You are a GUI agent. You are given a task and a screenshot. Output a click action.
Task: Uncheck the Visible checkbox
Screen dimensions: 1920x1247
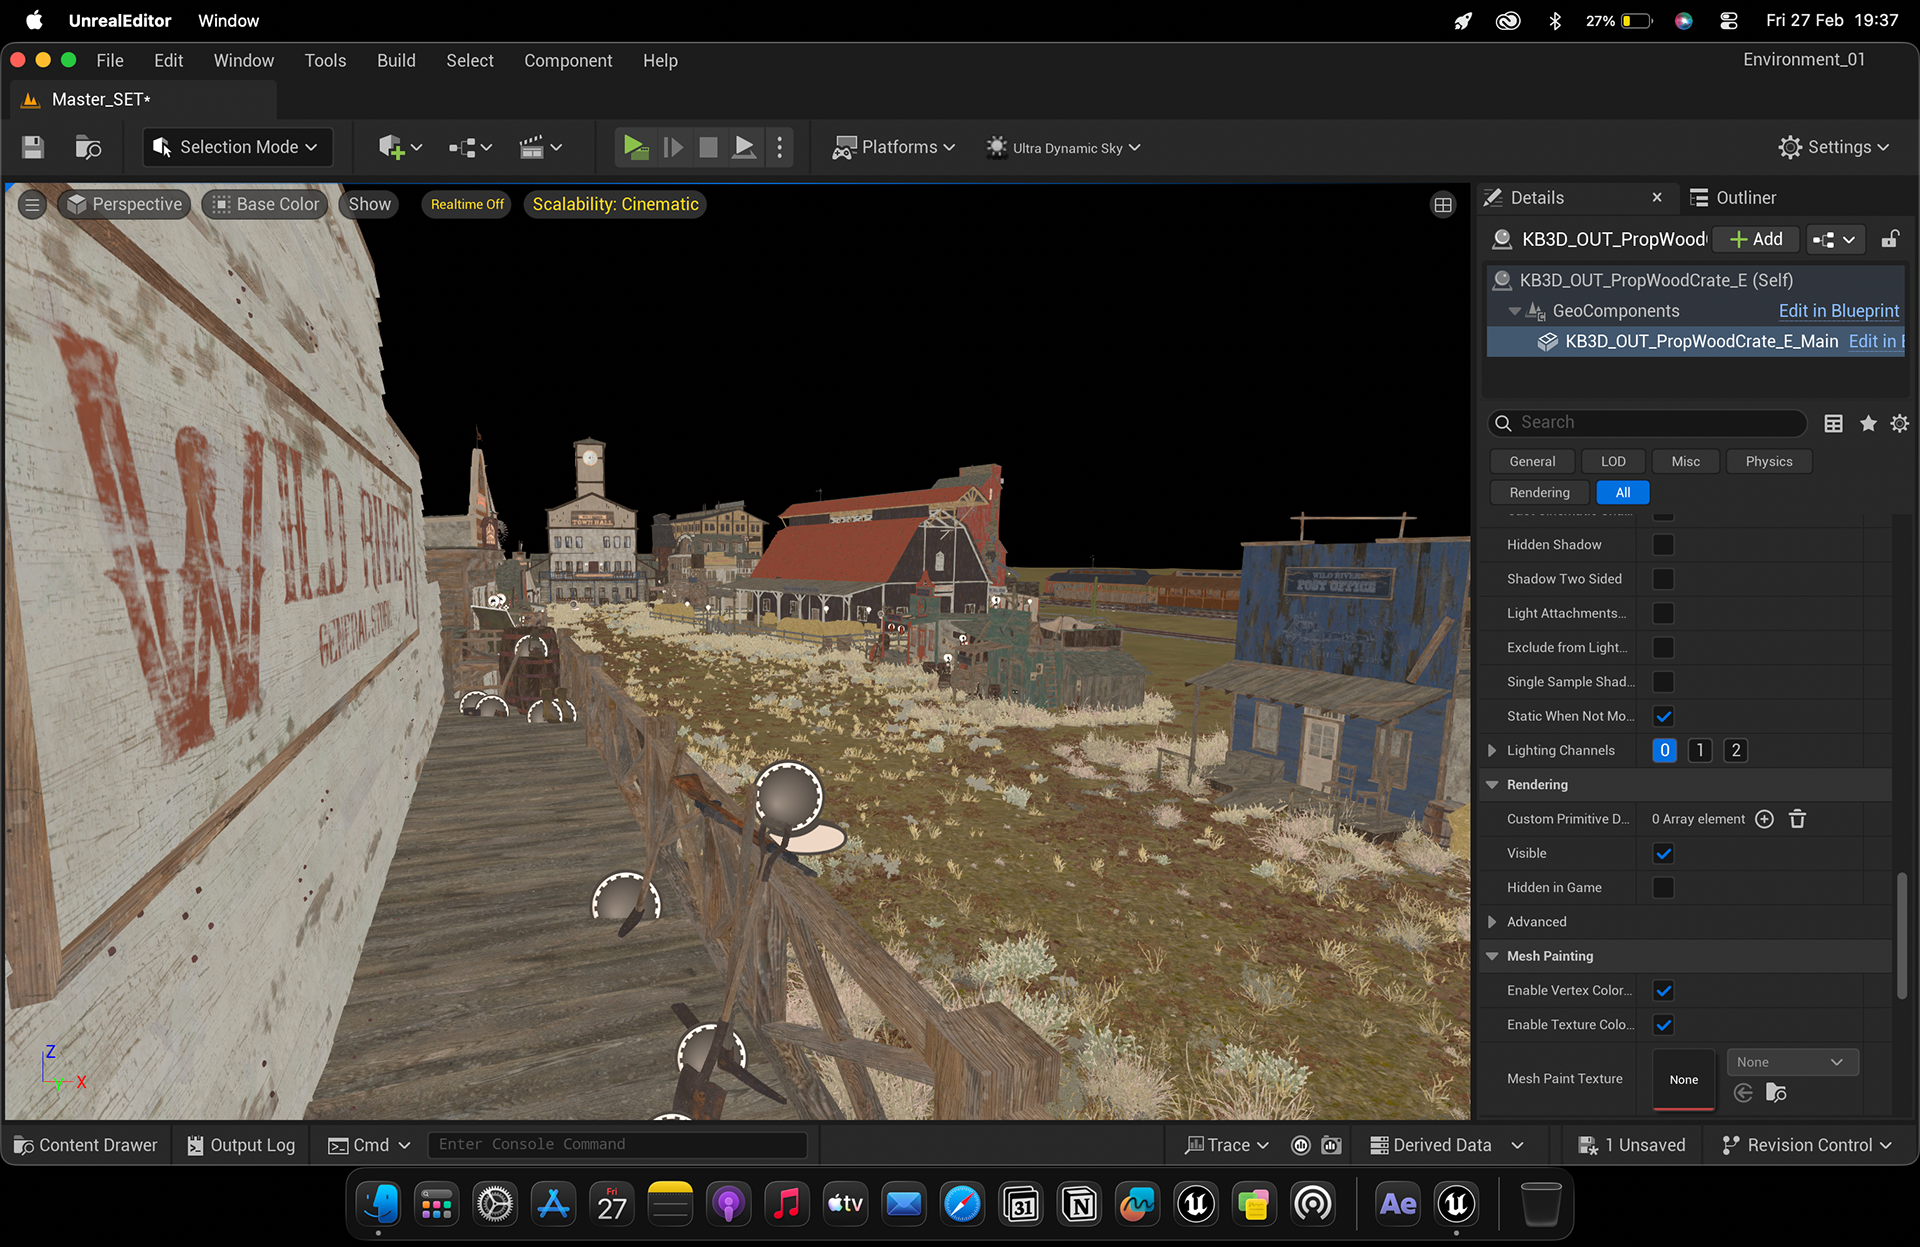[1664, 854]
